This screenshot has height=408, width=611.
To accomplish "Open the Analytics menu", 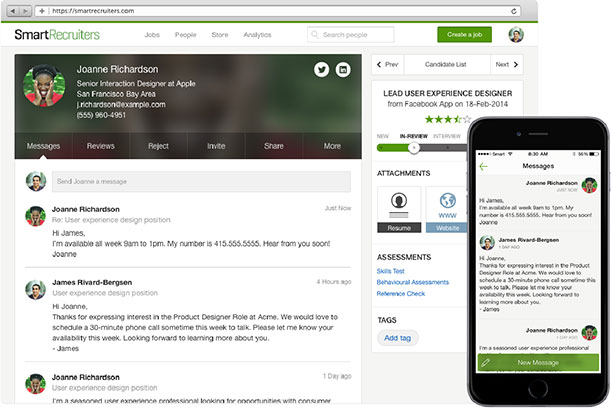I will (x=257, y=35).
